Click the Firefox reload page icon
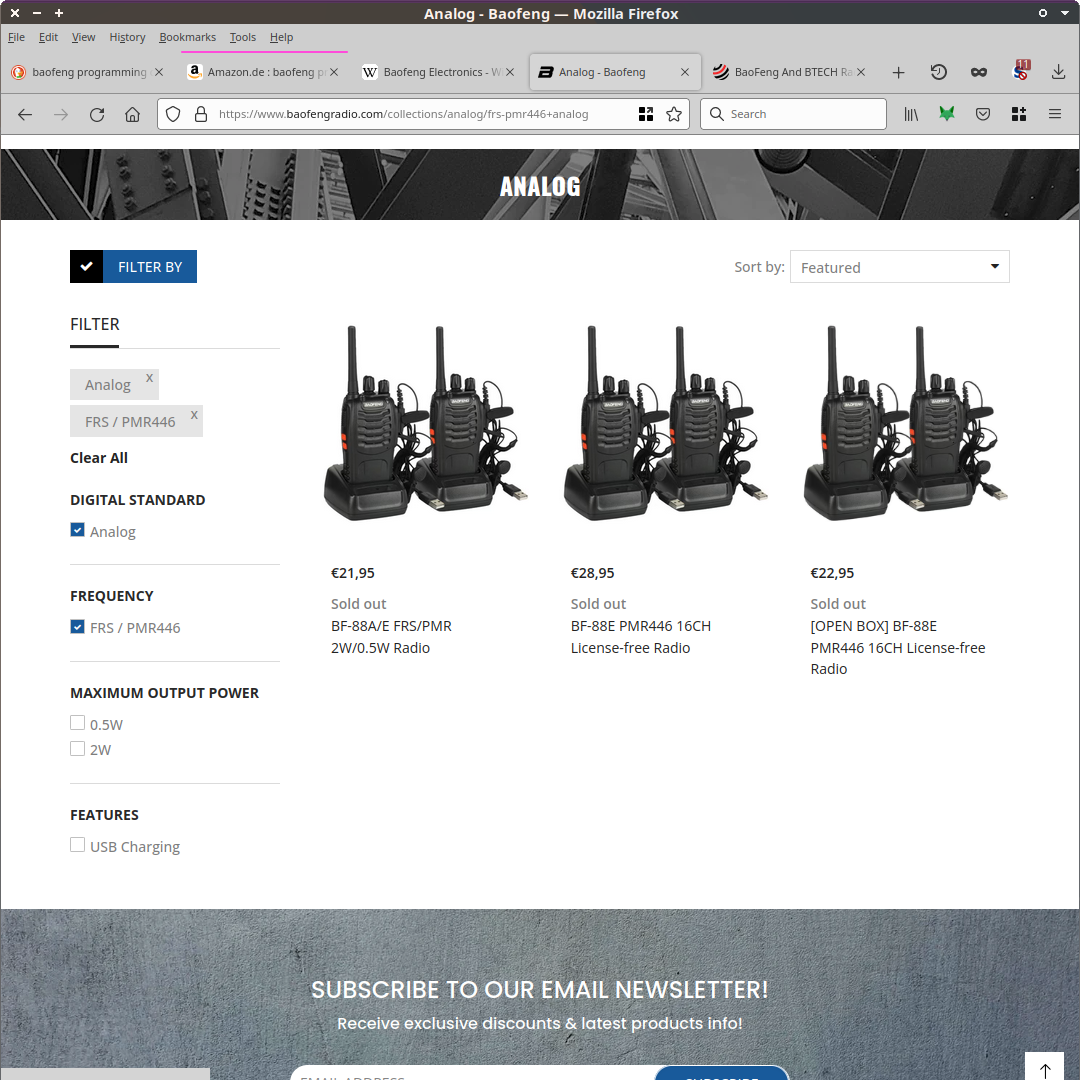Screen dimensions: 1080x1080 (x=97, y=115)
